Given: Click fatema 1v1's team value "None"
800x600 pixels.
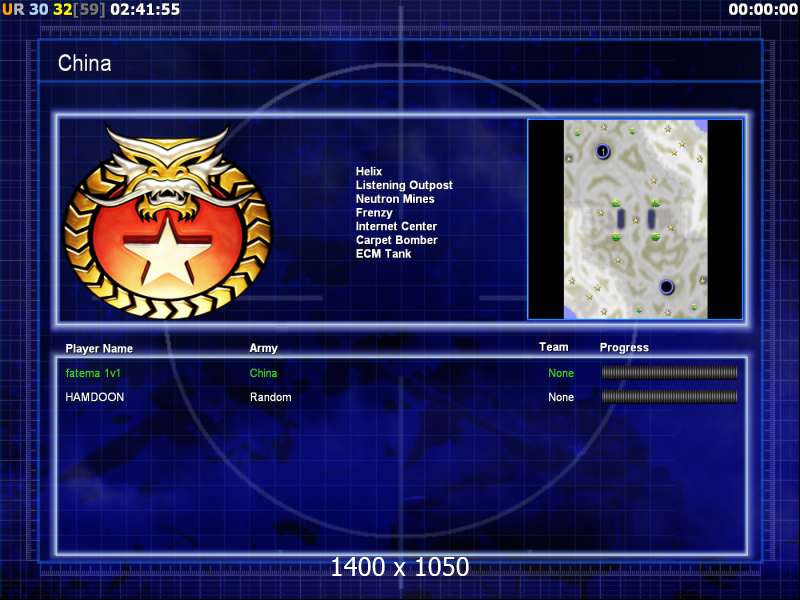Looking at the screenshot, I should point(561,373).
